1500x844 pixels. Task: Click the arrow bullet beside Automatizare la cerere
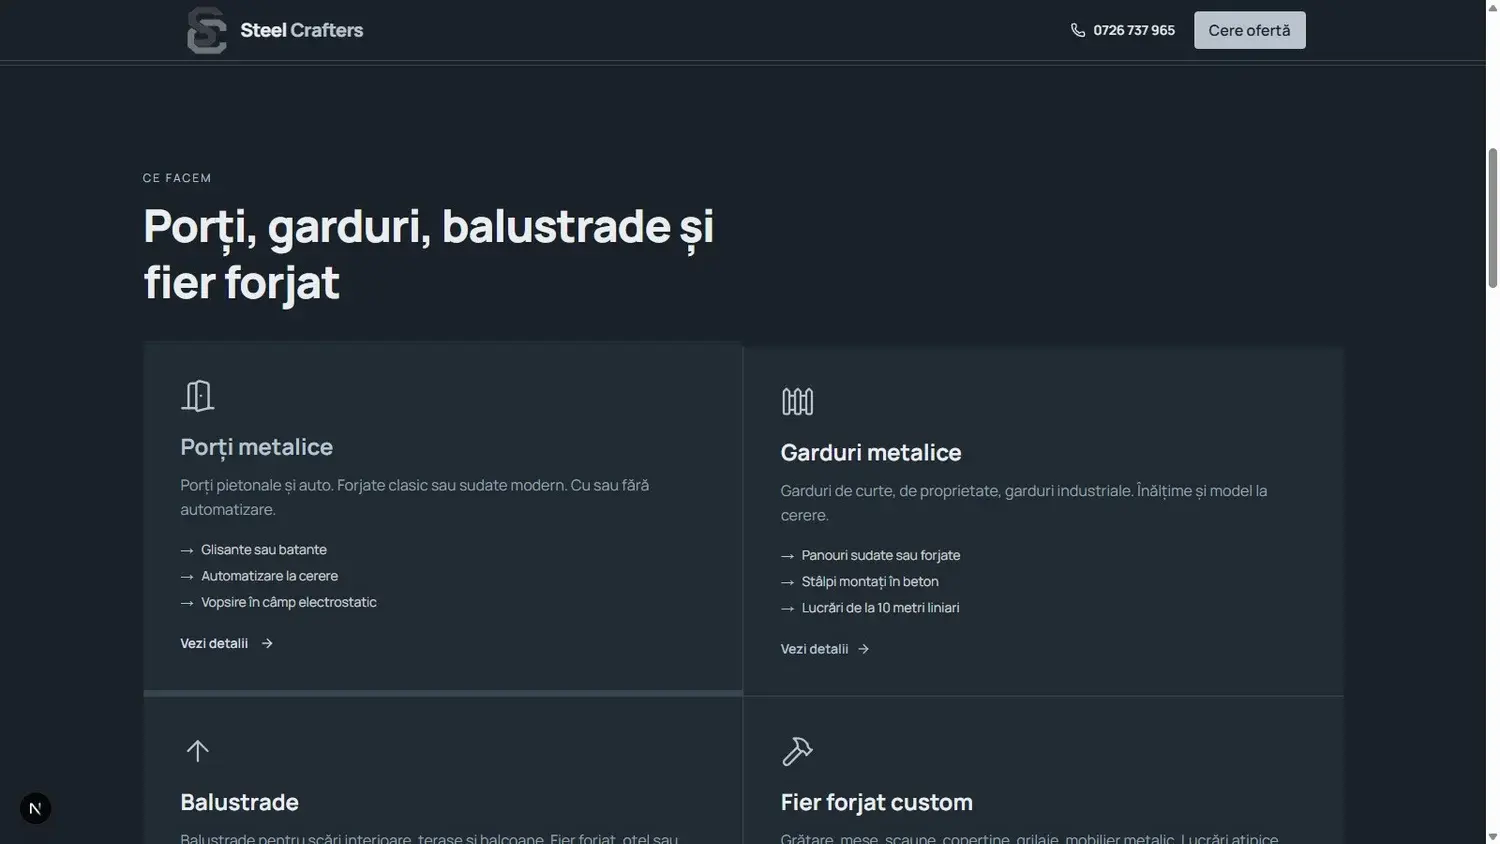(x=187, y=576)
